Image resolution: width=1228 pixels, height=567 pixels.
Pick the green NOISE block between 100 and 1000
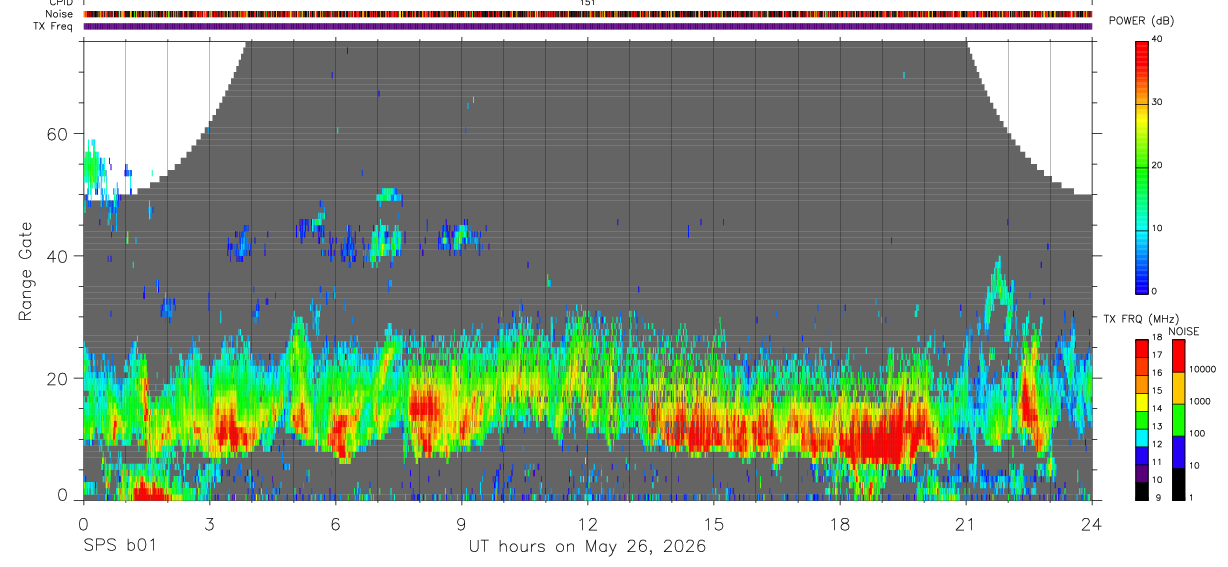1178,420
